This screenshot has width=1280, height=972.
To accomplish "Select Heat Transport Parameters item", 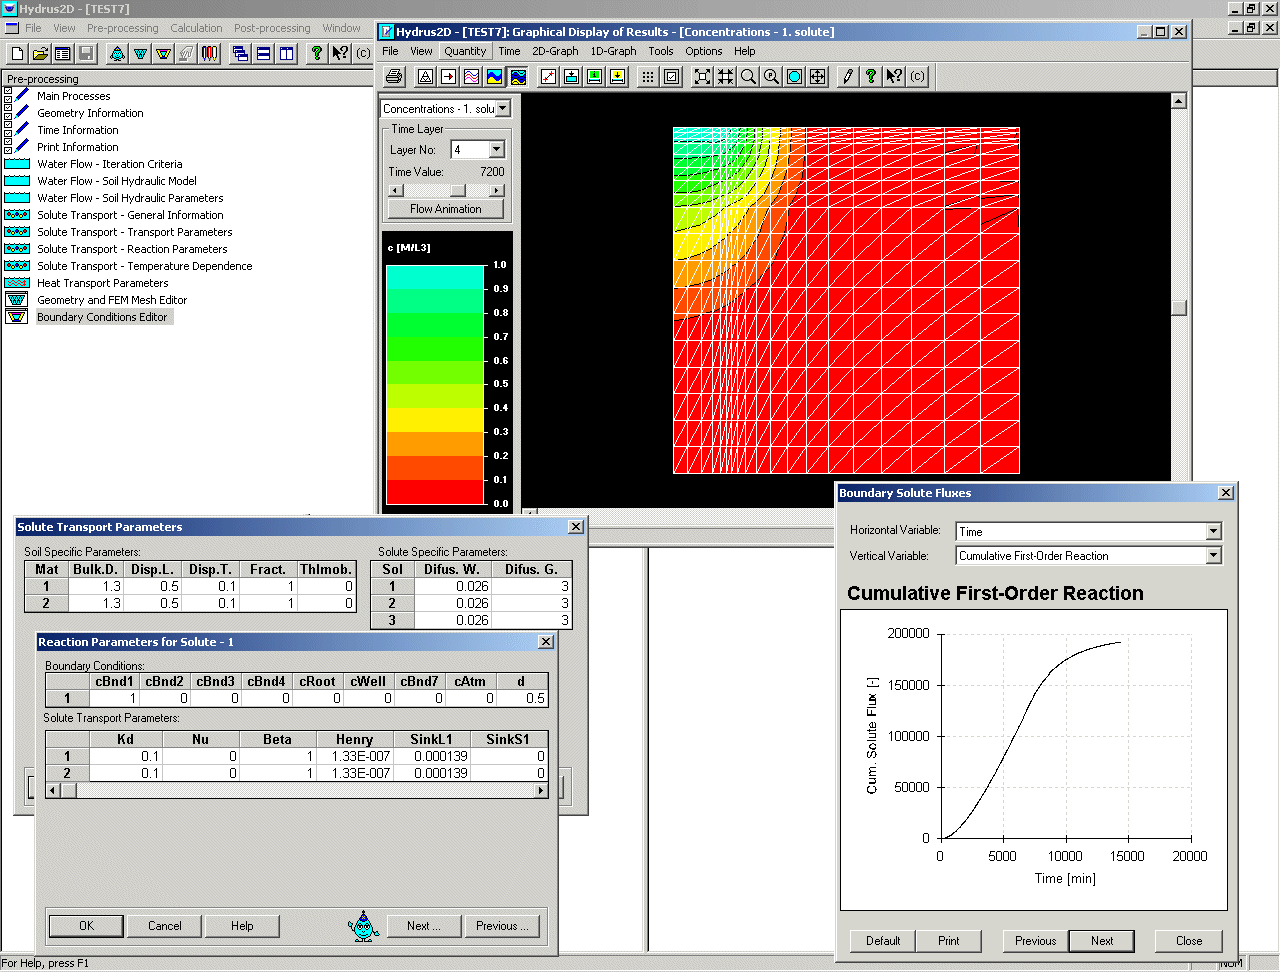I will 103,283.
